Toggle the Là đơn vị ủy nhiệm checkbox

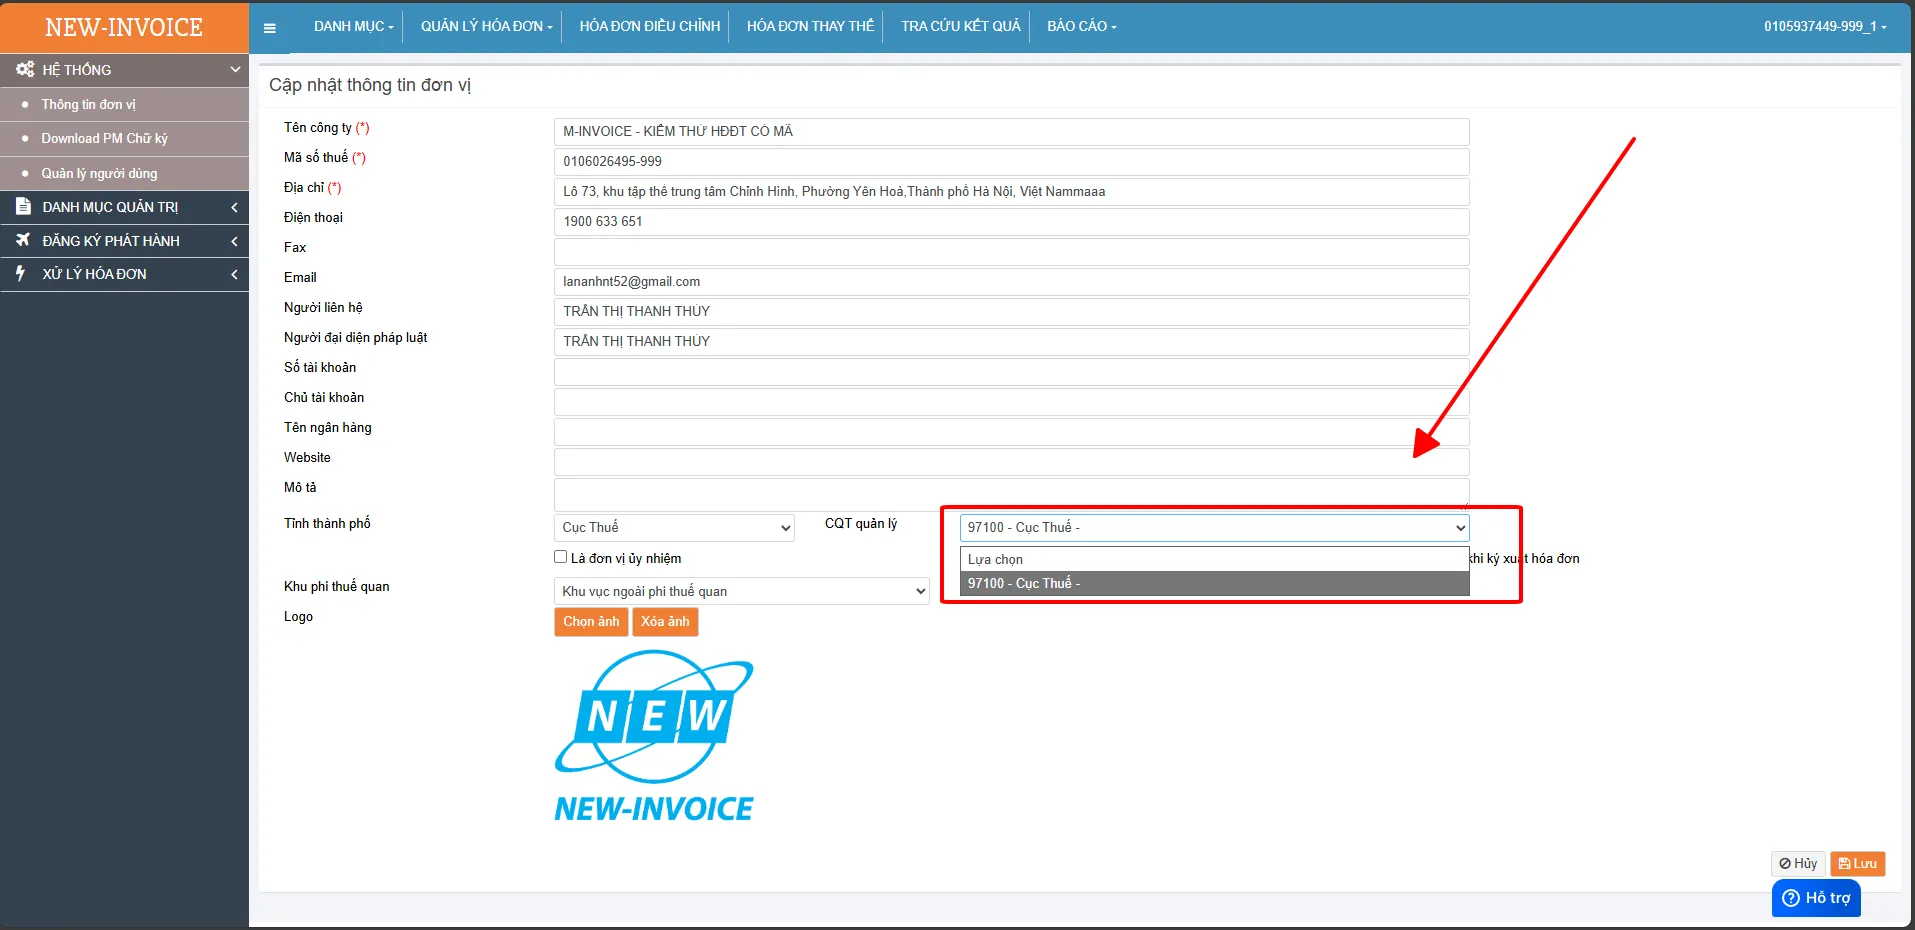coord(560,557)
